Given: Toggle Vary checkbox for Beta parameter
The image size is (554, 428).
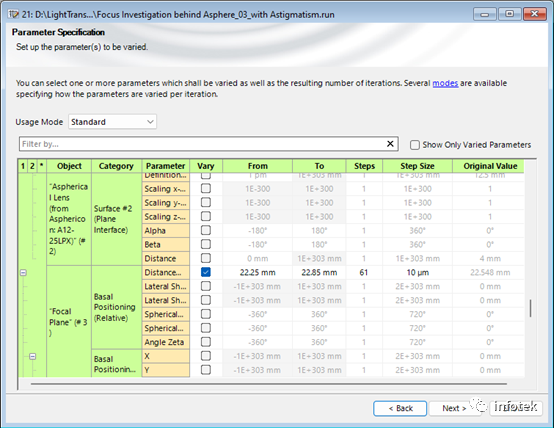Looking at the screenshot, I should coord(206,244).
